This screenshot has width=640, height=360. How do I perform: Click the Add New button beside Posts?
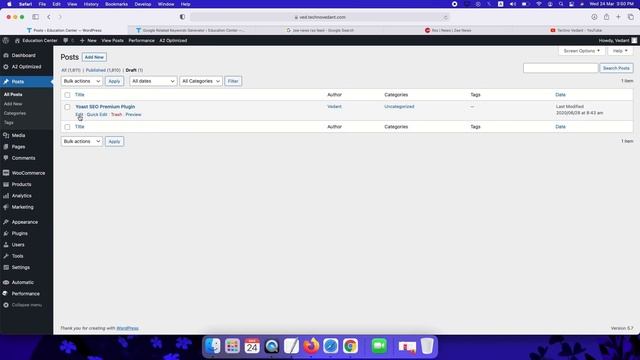(x=94, y=57)
